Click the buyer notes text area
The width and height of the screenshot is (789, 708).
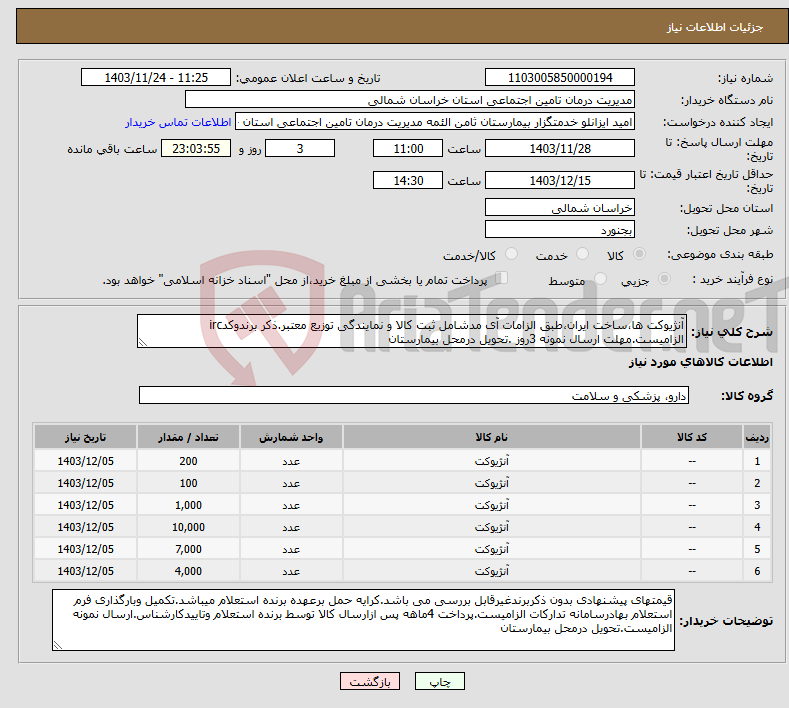tap(363, 620)
